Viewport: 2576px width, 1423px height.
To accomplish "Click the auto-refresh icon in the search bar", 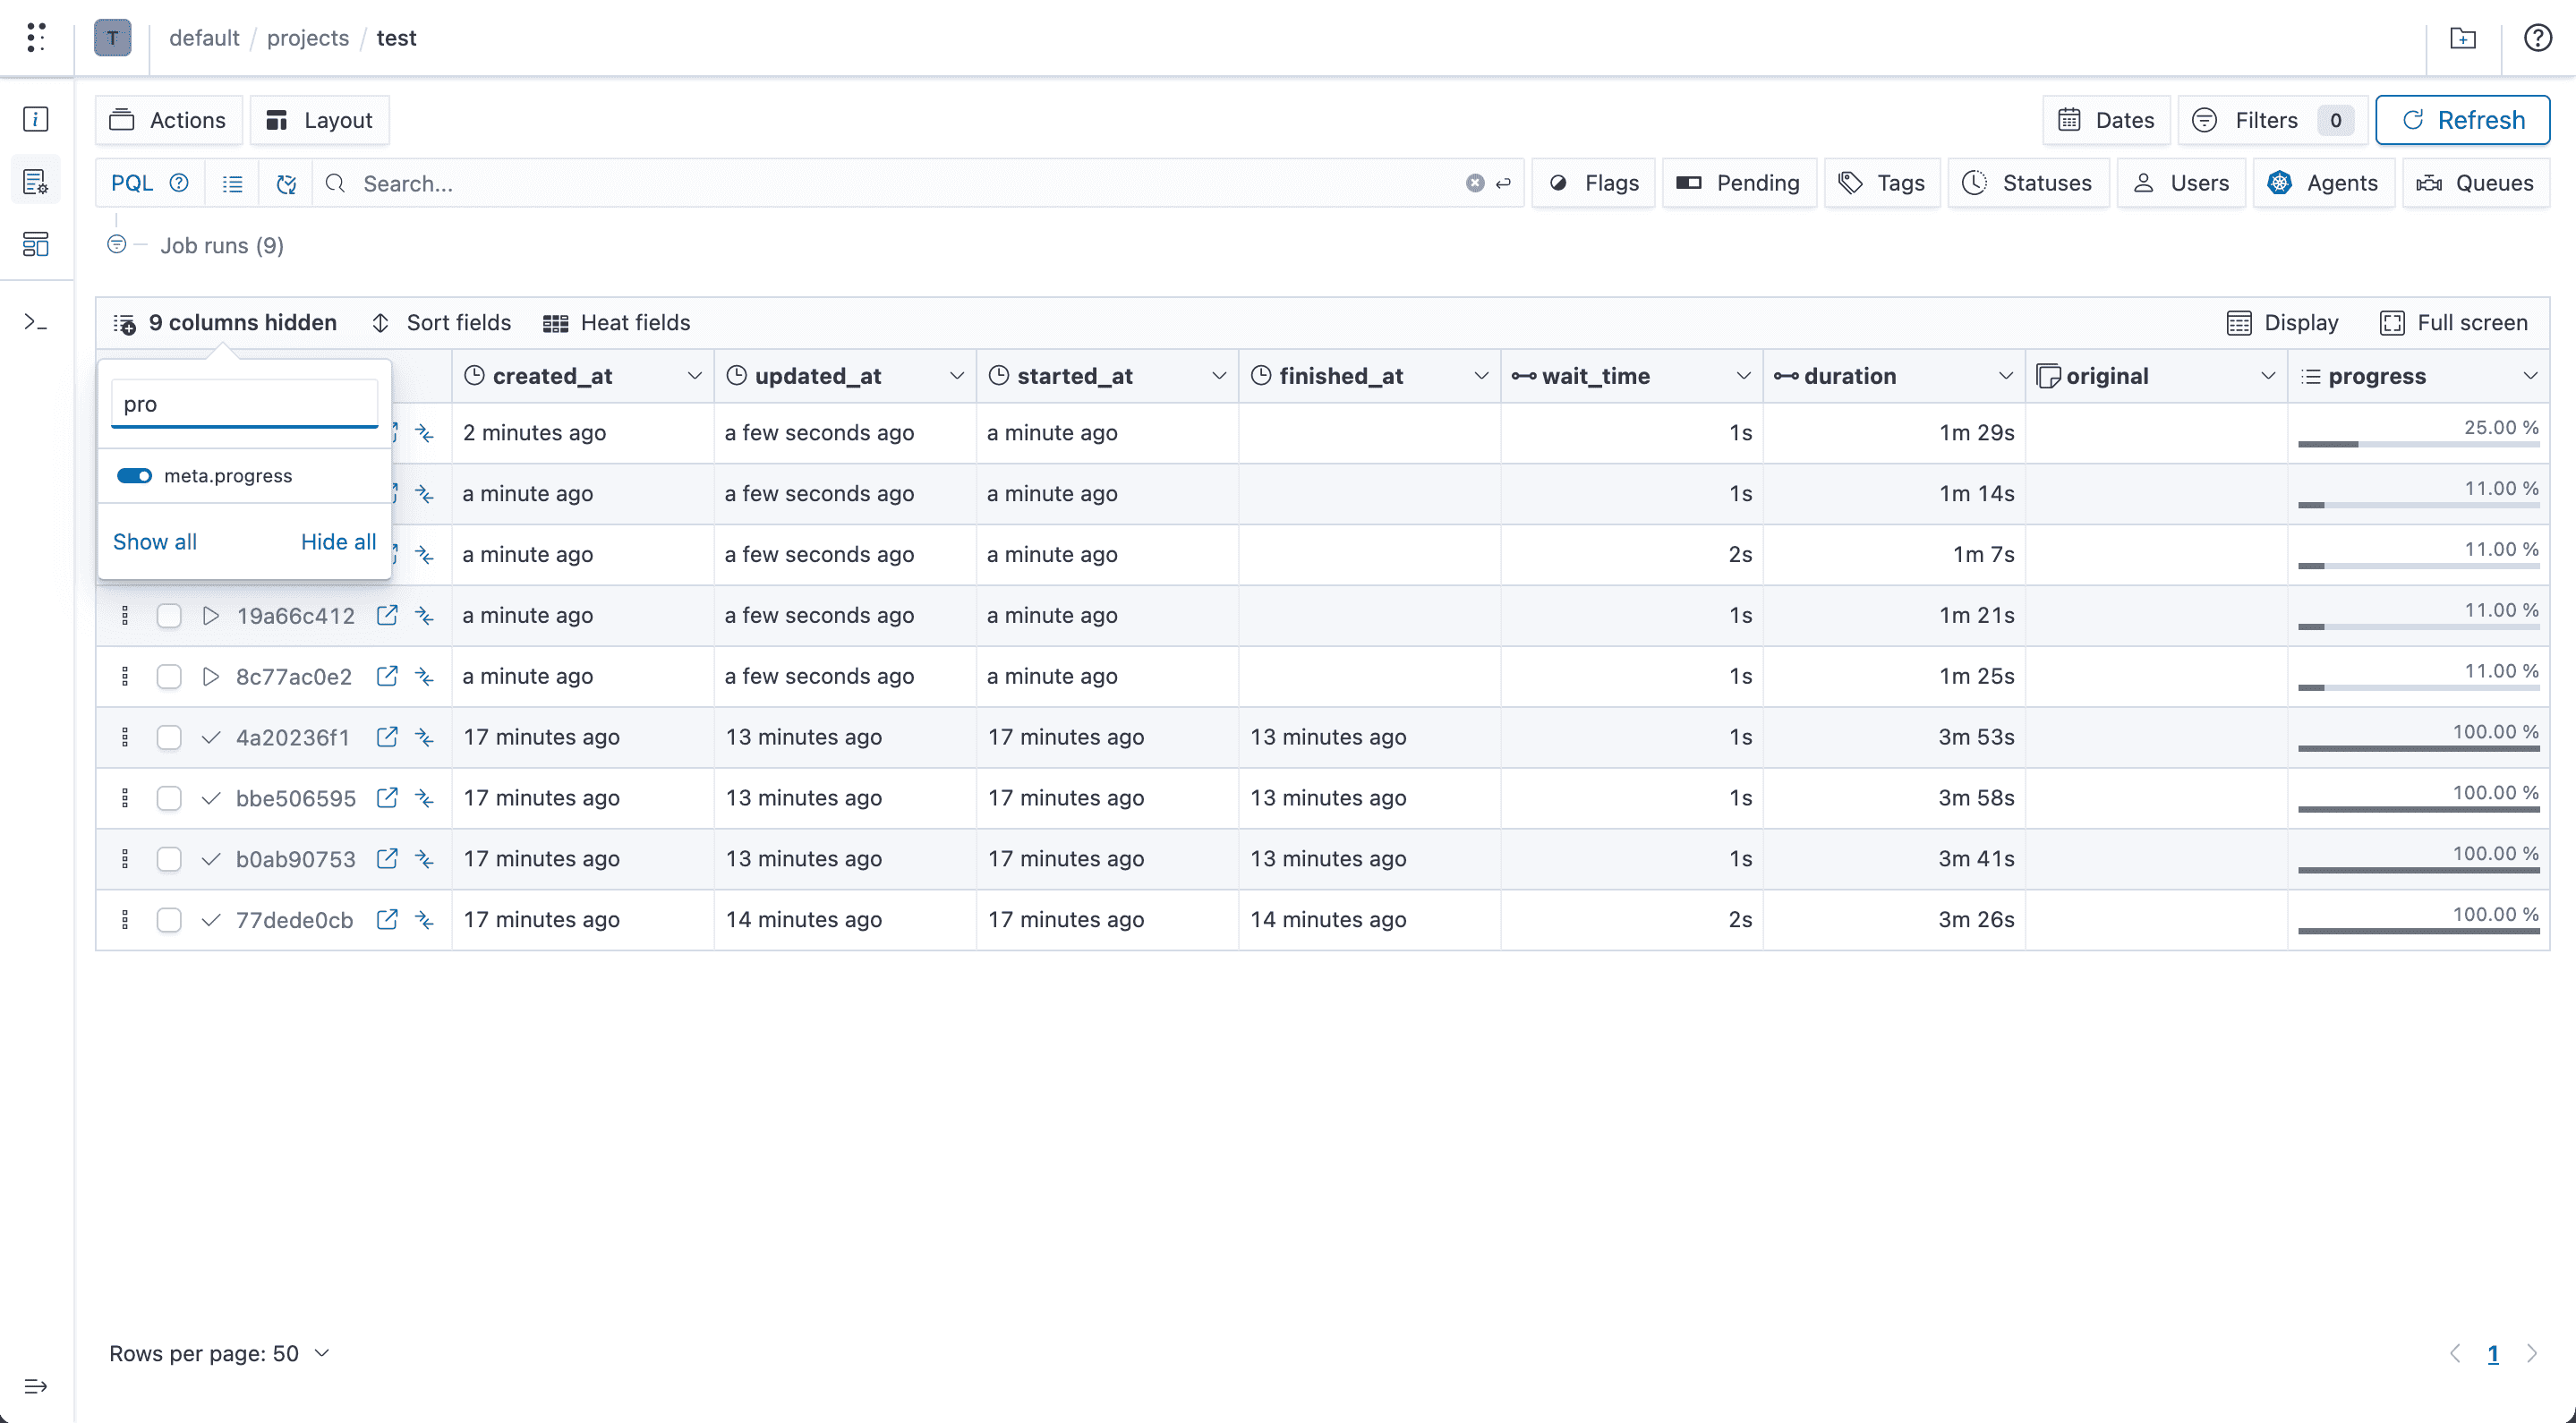I will coord(286,184).
